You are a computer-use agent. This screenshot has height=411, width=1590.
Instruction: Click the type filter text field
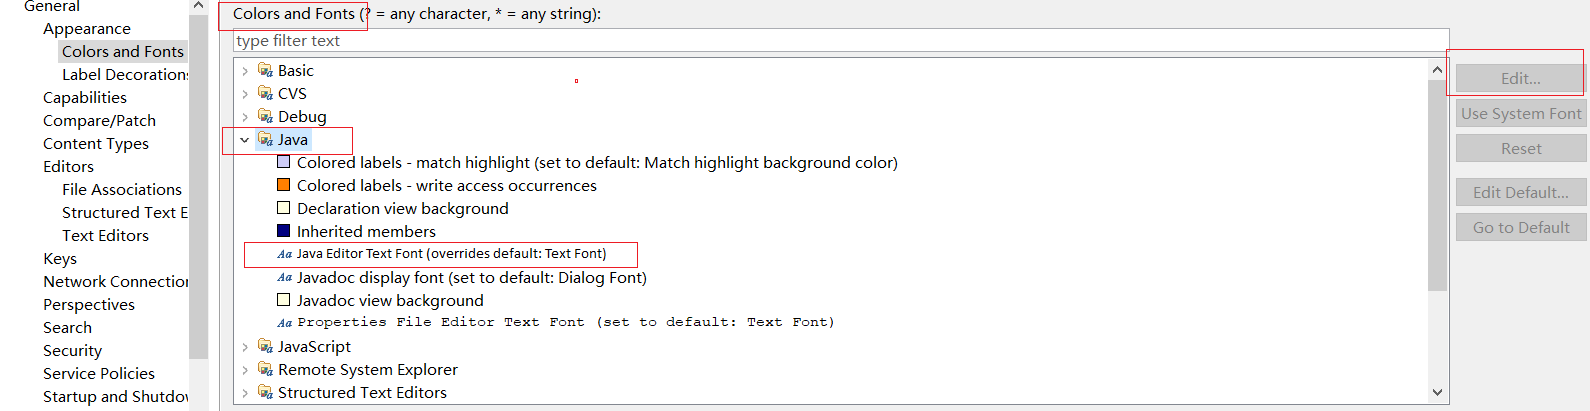coord(841,40)
